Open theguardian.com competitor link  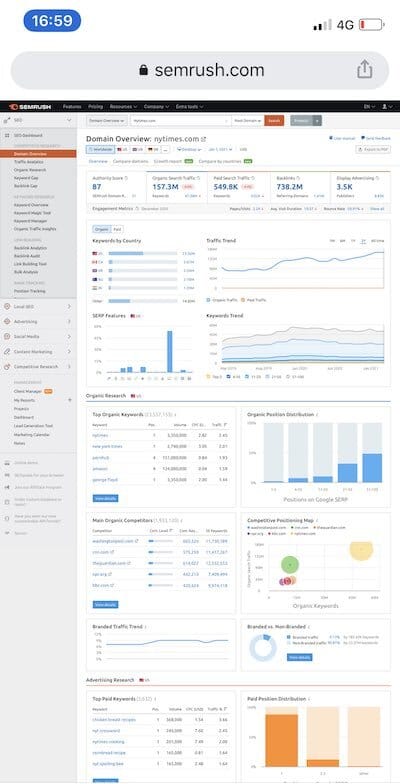(110, 563)
